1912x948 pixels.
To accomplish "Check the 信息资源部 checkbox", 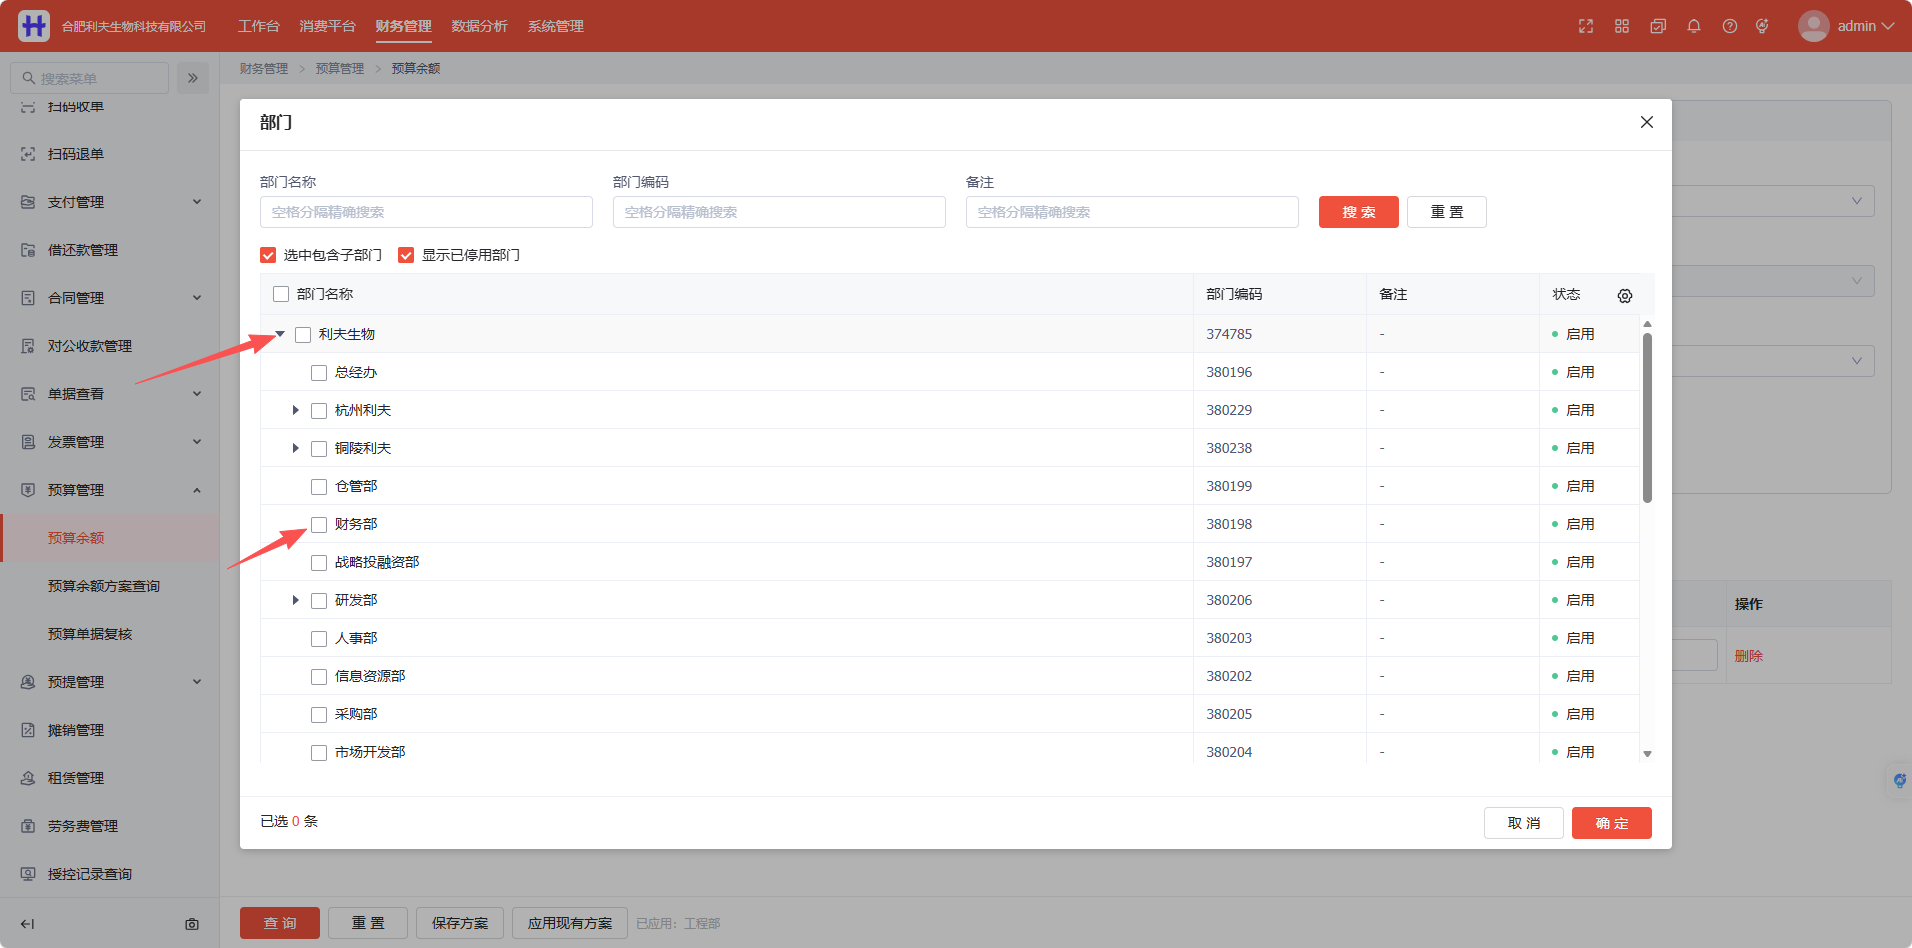I will click(x=319, y=676).
